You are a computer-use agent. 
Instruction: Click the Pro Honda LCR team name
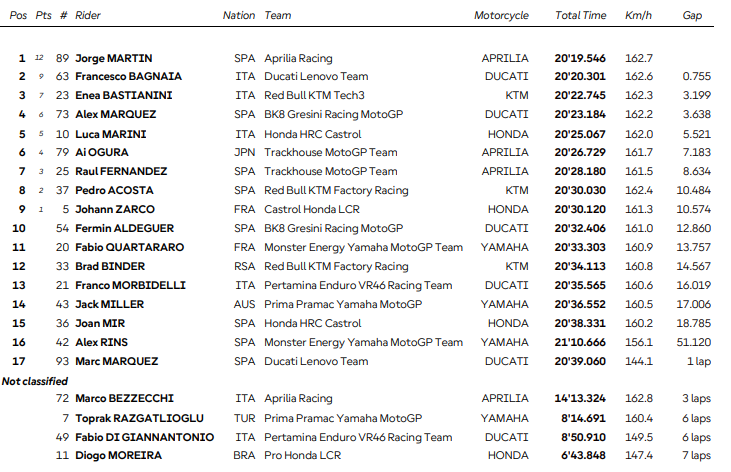[x=300, y=456]
